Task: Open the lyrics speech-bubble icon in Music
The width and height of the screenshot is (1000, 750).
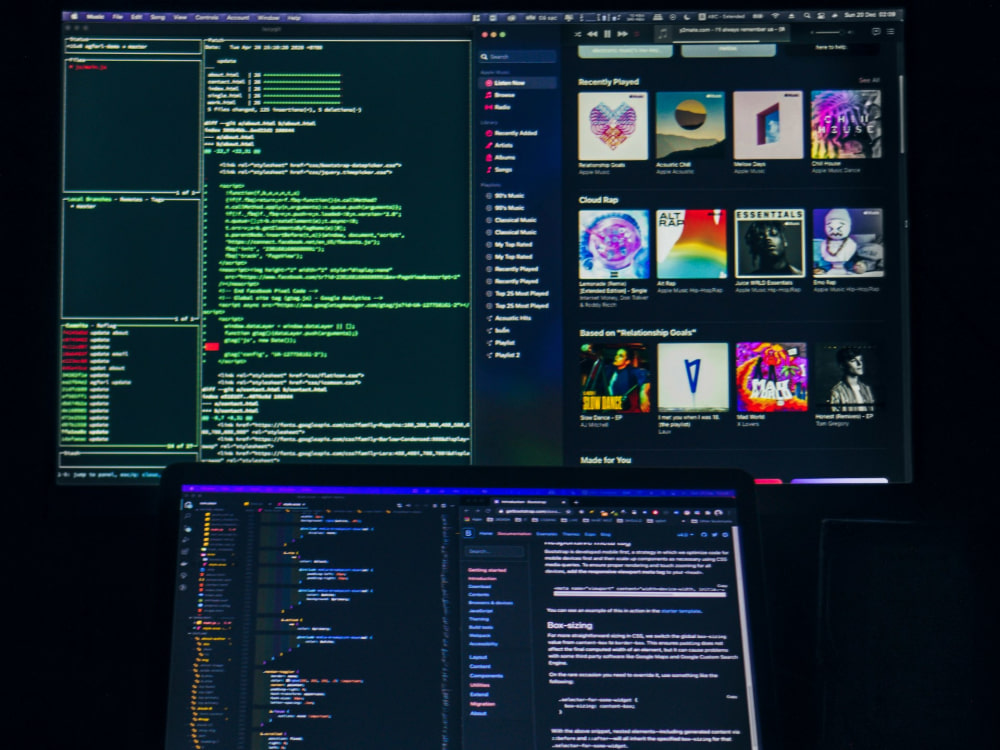Action: point(876,31)
